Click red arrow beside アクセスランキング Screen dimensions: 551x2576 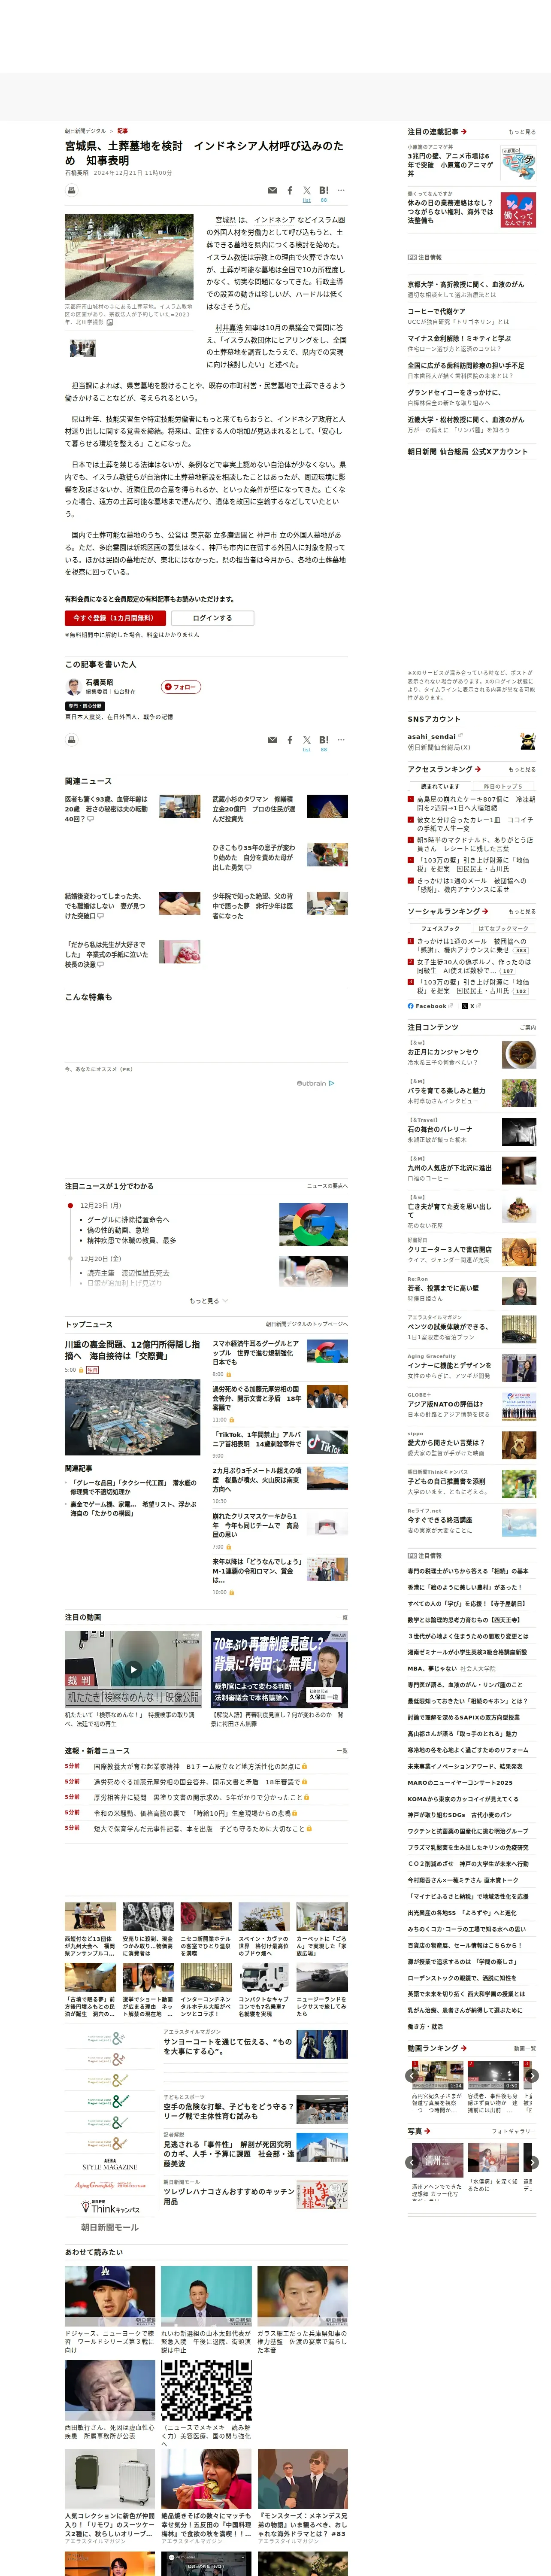pos(478,769)
